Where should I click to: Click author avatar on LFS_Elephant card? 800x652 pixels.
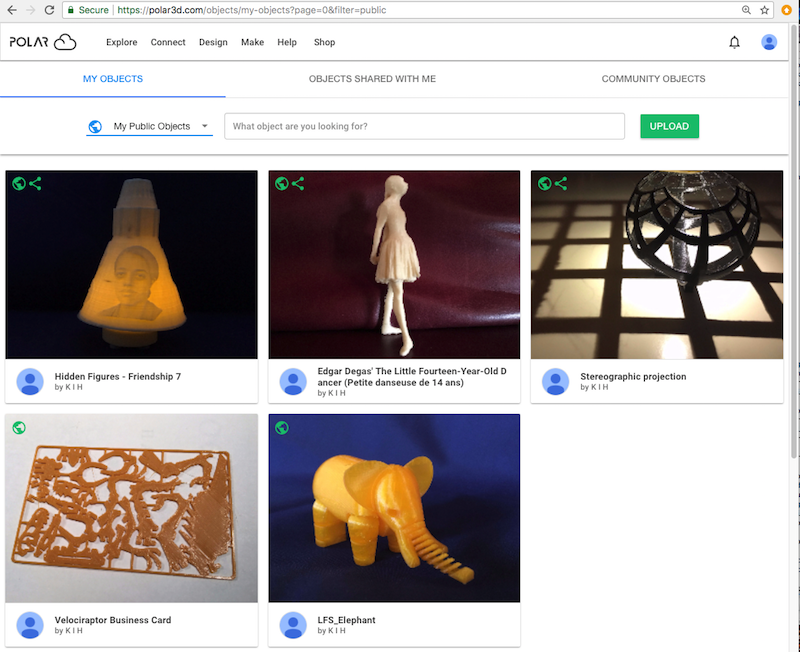coord(293,625)
